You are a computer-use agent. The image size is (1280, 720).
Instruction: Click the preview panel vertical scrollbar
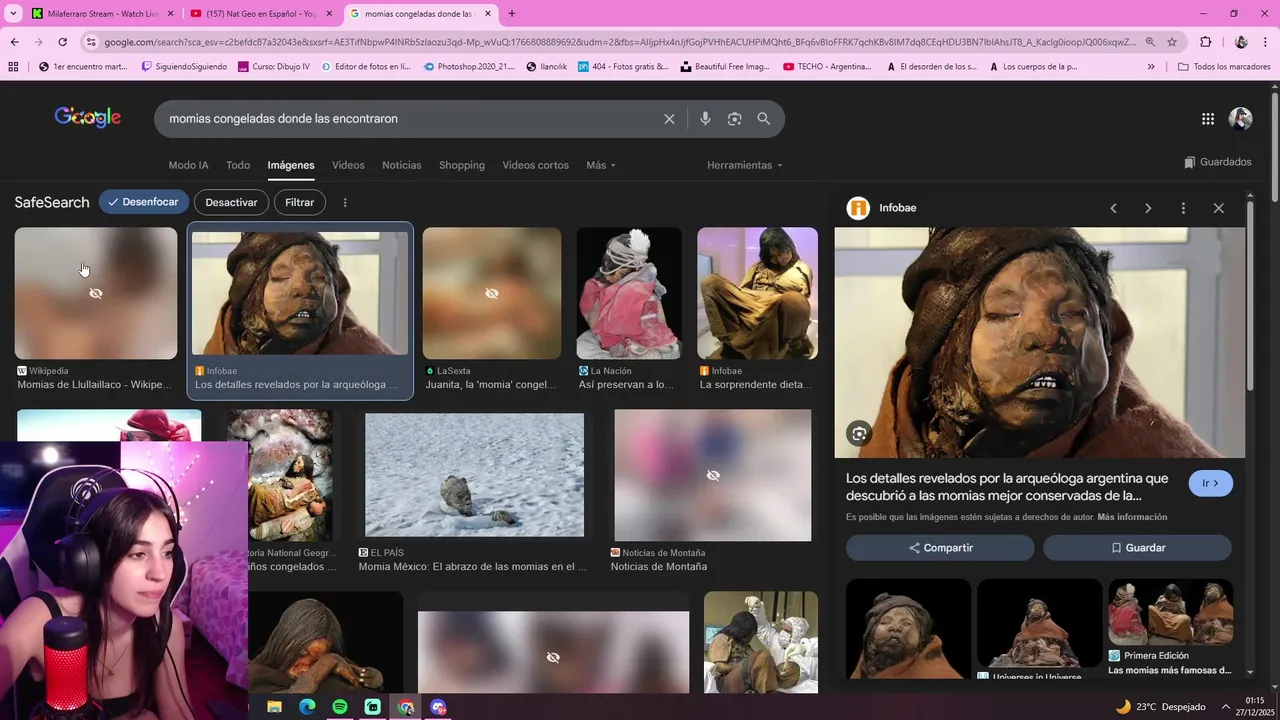click(x=1250, y=295)
